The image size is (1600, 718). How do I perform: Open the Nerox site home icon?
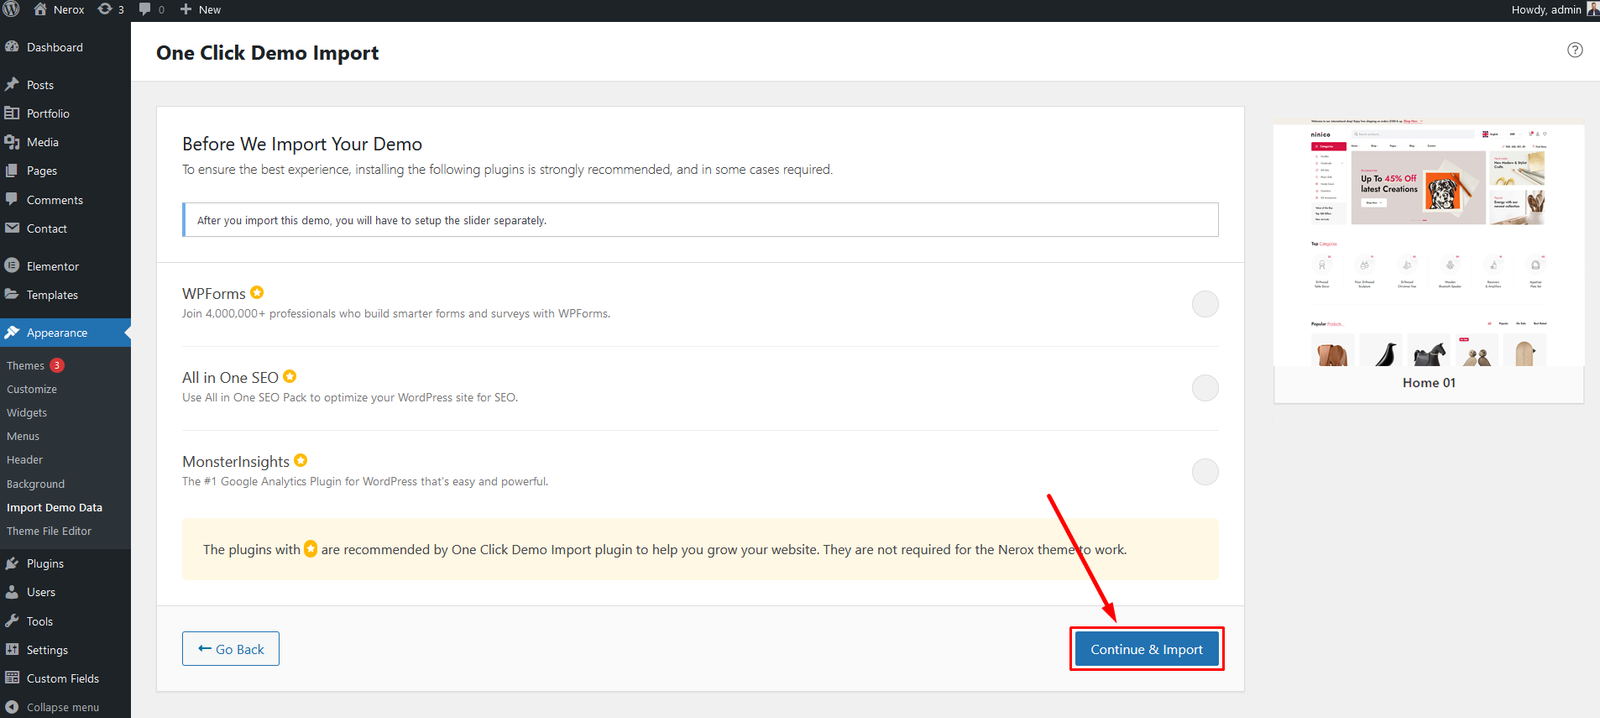click(x=40, y=9)
